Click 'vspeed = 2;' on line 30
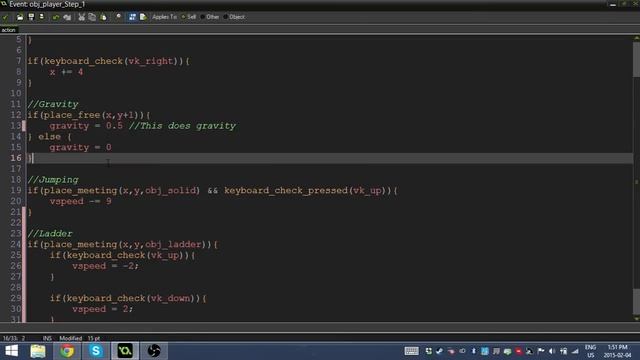 pos(102,309)
